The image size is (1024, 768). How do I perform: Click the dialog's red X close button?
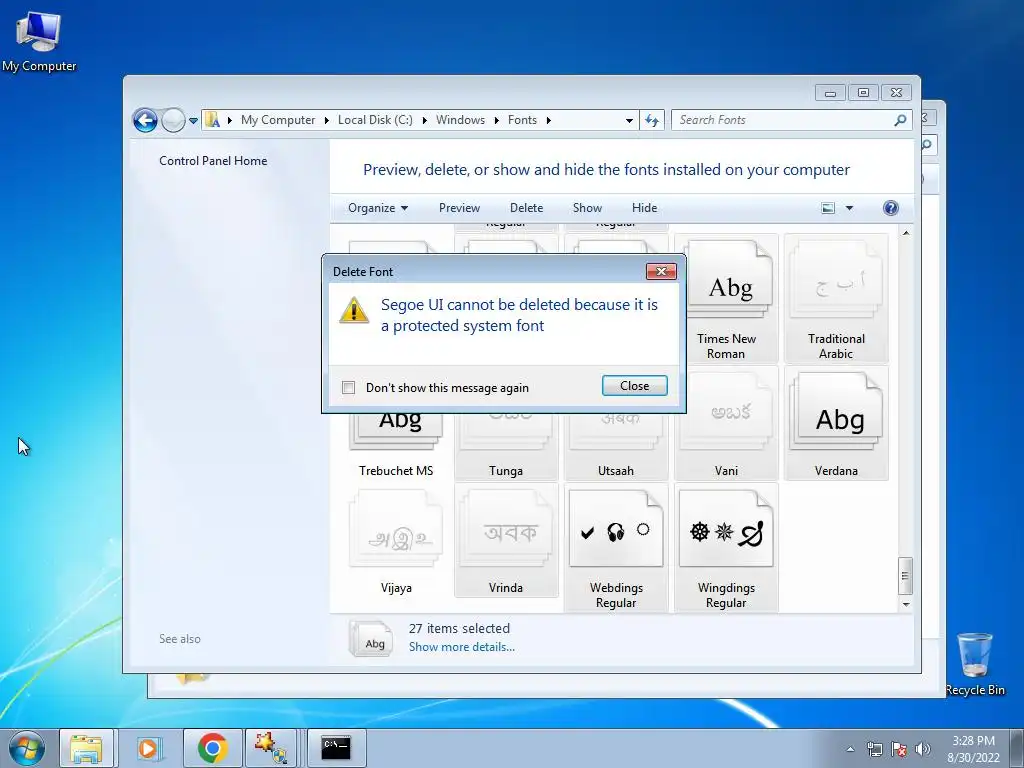point(661,272)
